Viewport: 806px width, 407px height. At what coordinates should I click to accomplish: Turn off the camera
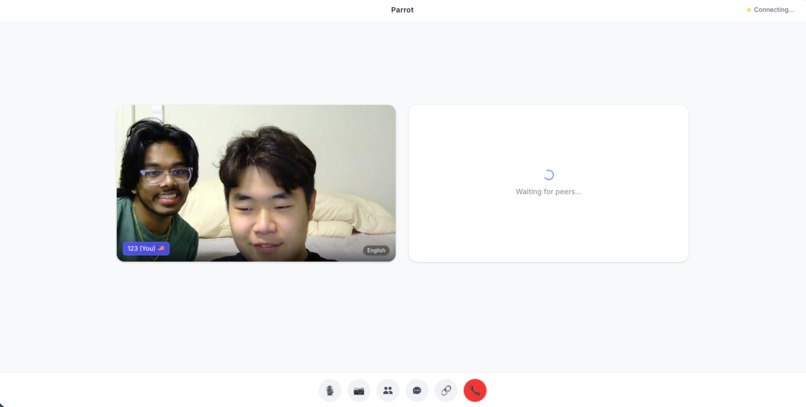pos(359,391)
